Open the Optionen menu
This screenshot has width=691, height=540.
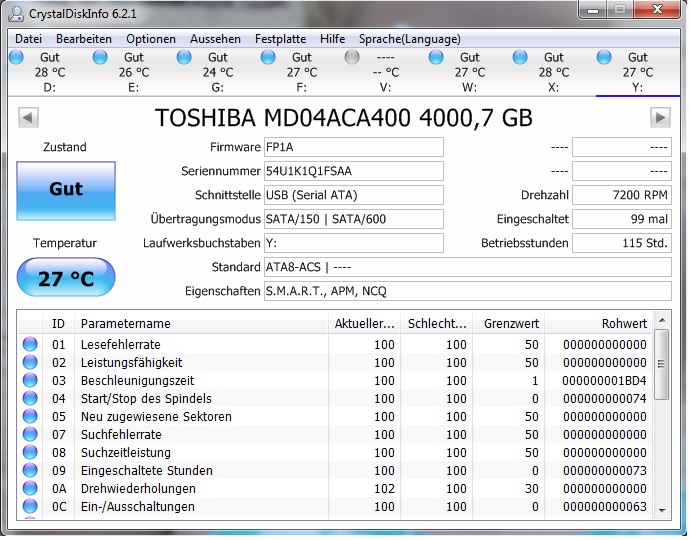coord(151,39)
